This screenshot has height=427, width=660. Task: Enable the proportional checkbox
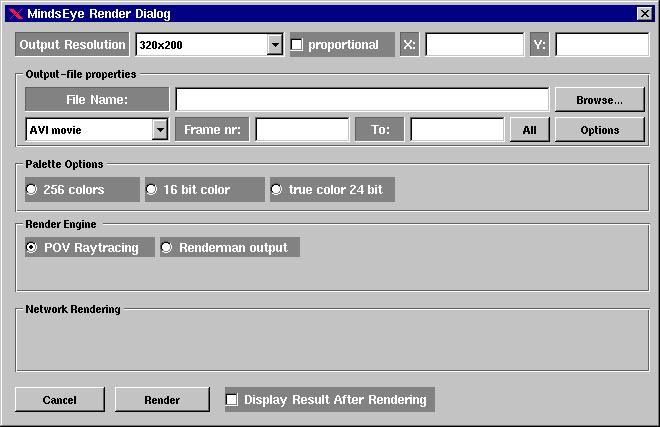point(297,45)
